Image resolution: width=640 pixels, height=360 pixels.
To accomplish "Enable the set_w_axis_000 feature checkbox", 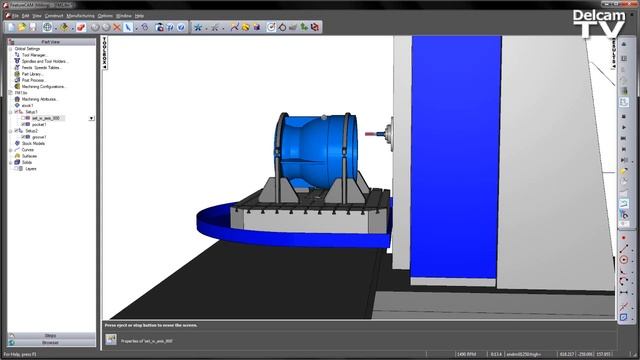I will point(23,118).
